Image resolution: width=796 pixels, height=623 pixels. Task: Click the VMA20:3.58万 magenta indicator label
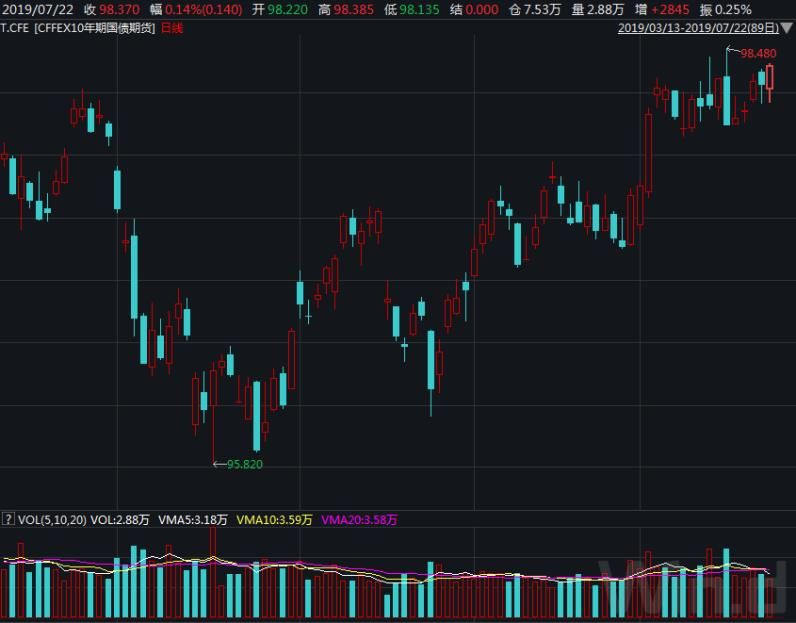(359, 519)
